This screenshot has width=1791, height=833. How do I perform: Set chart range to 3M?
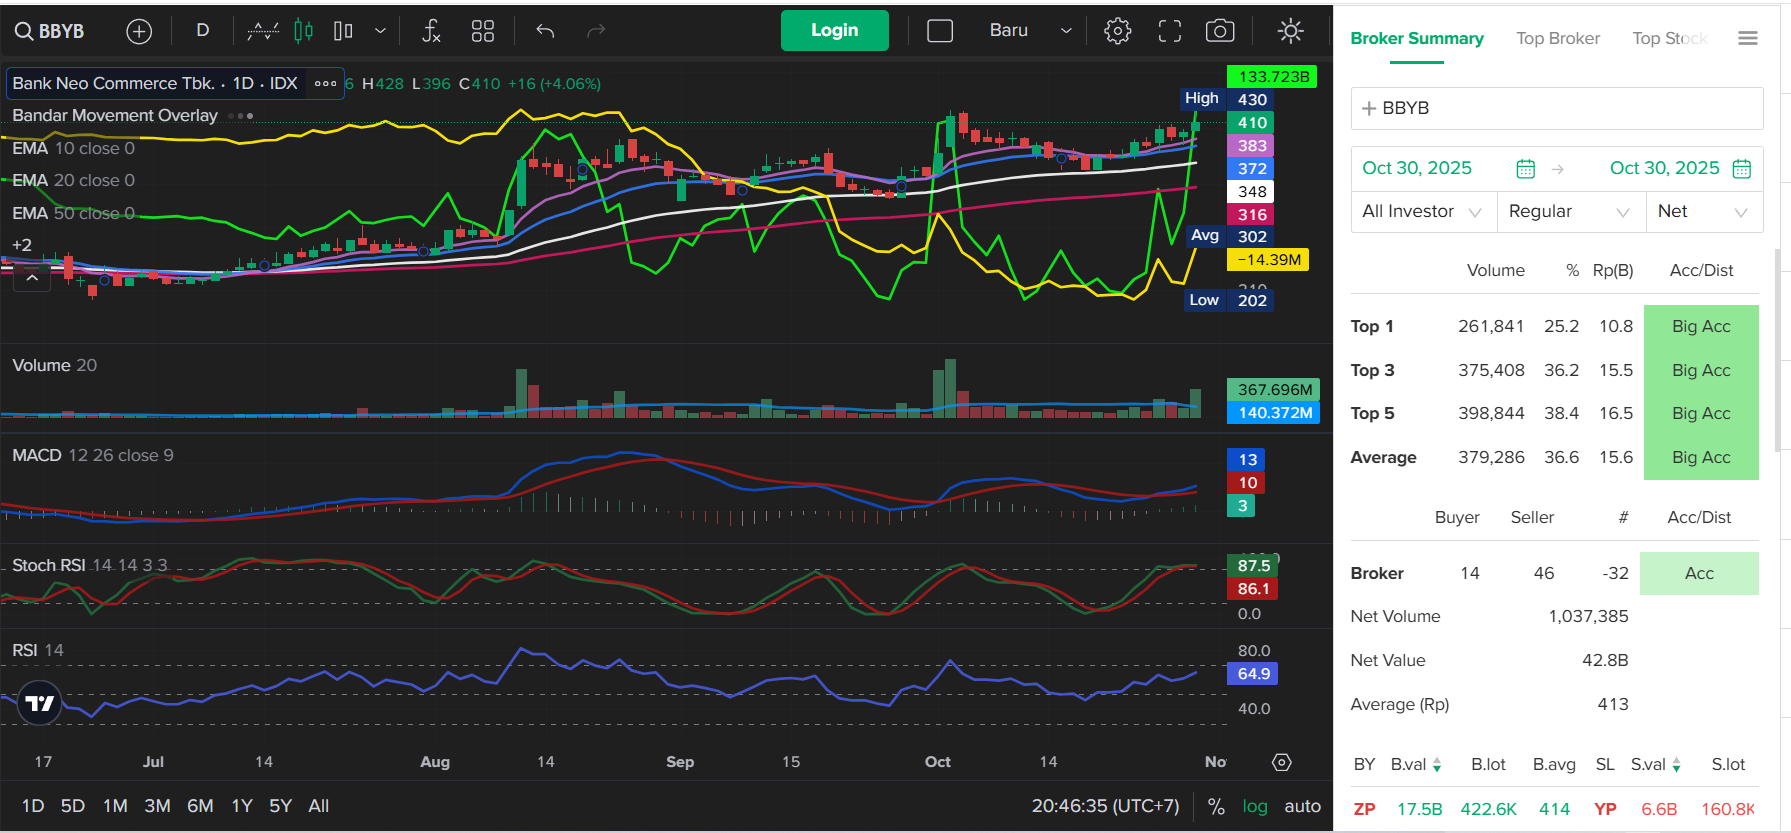pyautogui.click(x=157, y=806)
